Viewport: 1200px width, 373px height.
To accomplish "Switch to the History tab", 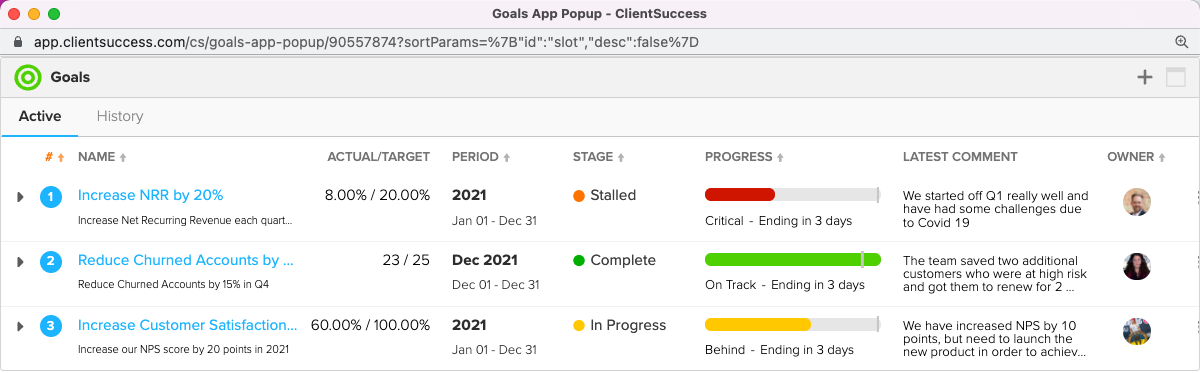I will 120,116.
